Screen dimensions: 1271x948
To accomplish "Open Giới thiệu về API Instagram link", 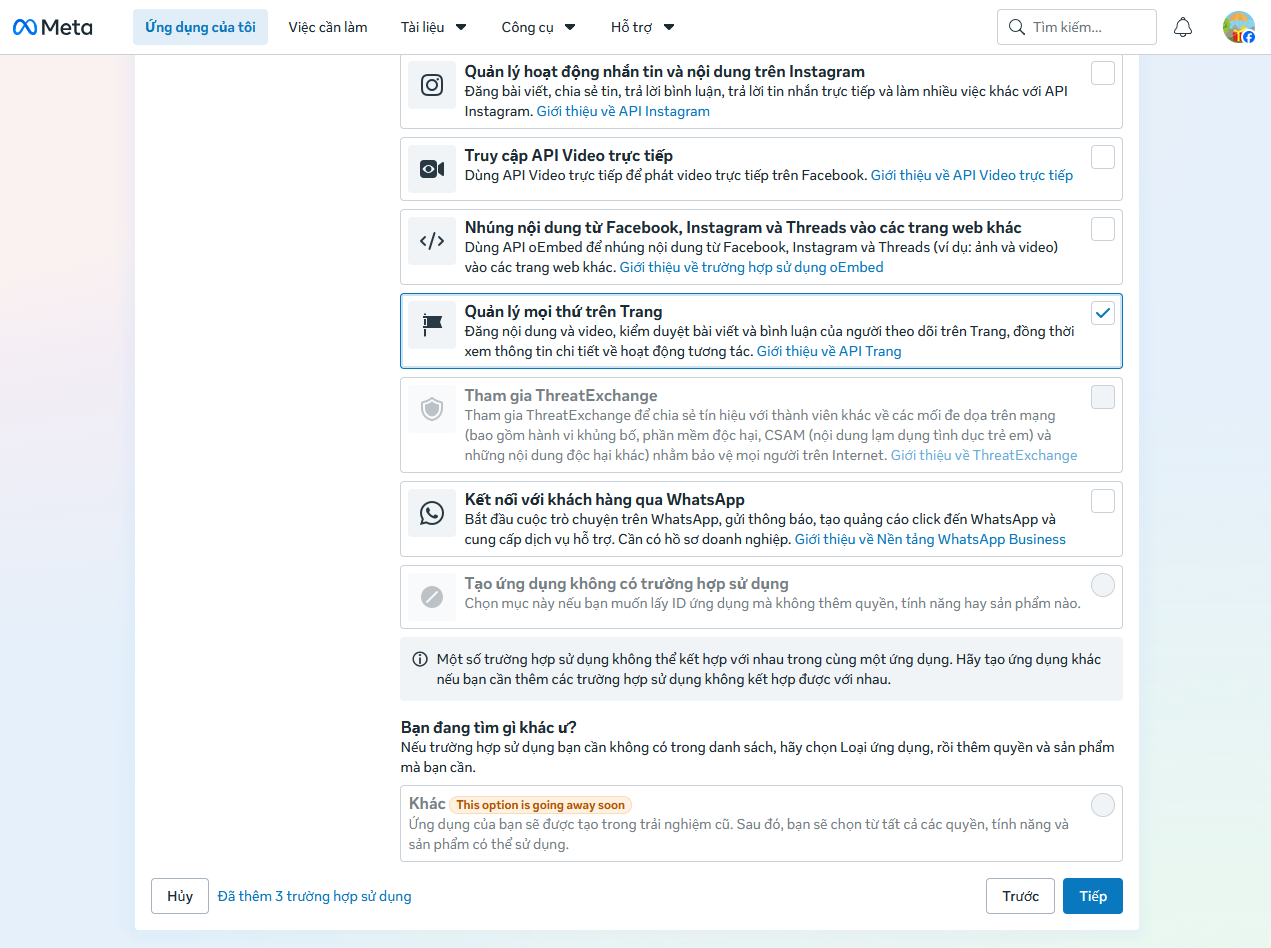I will [x=623, y=111].
